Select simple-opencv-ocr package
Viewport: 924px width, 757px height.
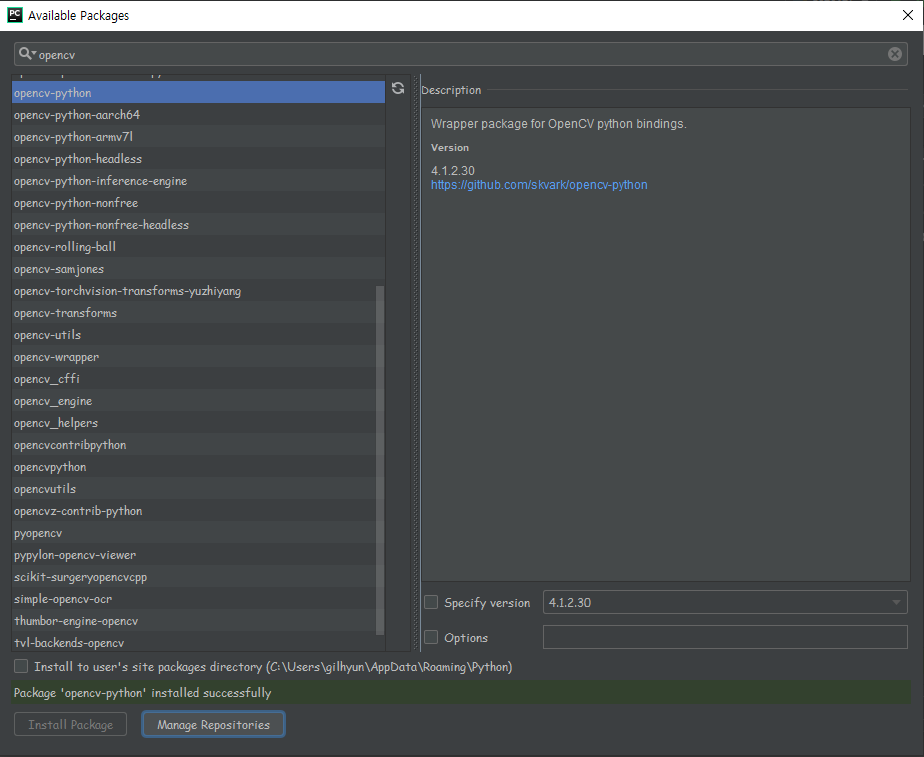(x=193, y=599)
